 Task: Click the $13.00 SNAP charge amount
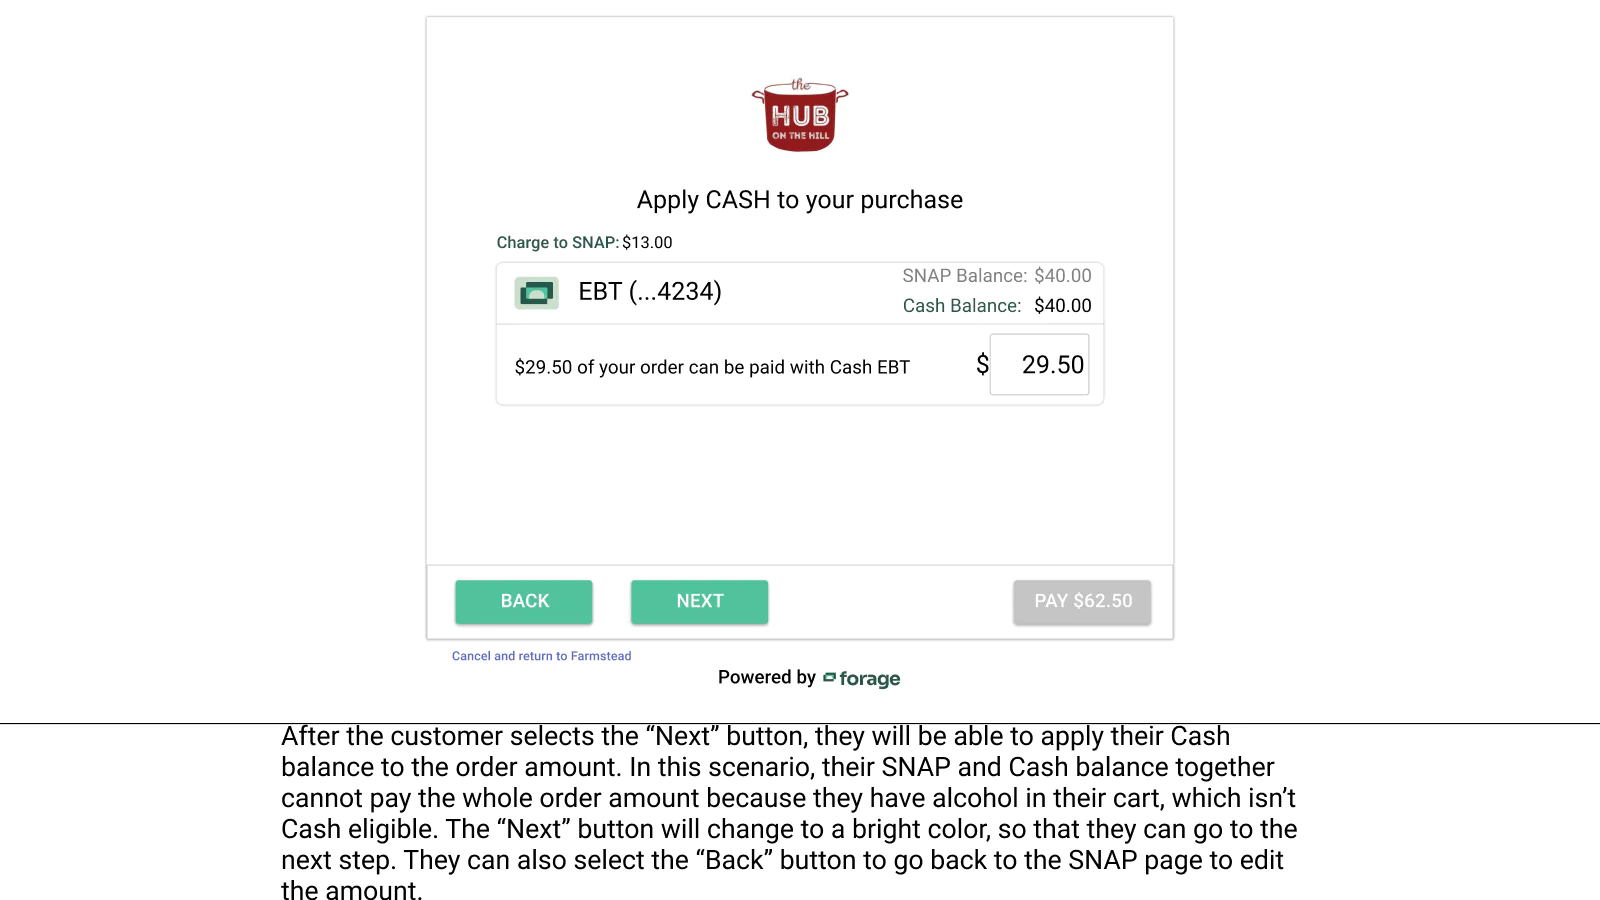[647, 243]
